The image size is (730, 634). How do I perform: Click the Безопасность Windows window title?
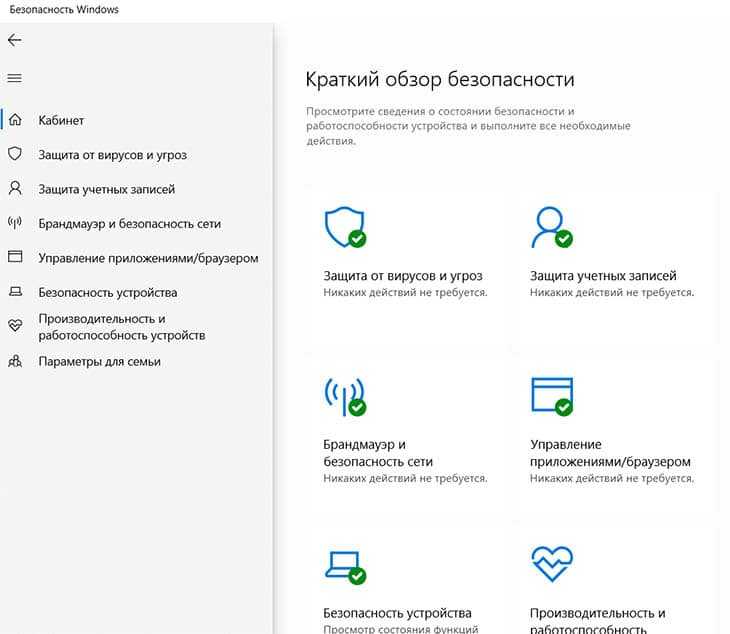(x=64, y=10)
